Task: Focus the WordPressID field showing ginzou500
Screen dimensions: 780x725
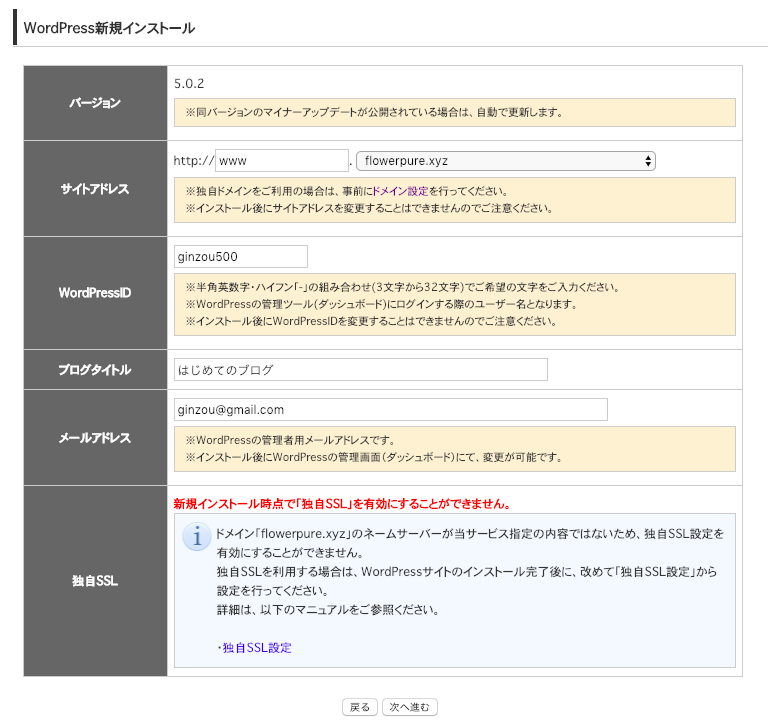Action: click(x=241, y=257)
